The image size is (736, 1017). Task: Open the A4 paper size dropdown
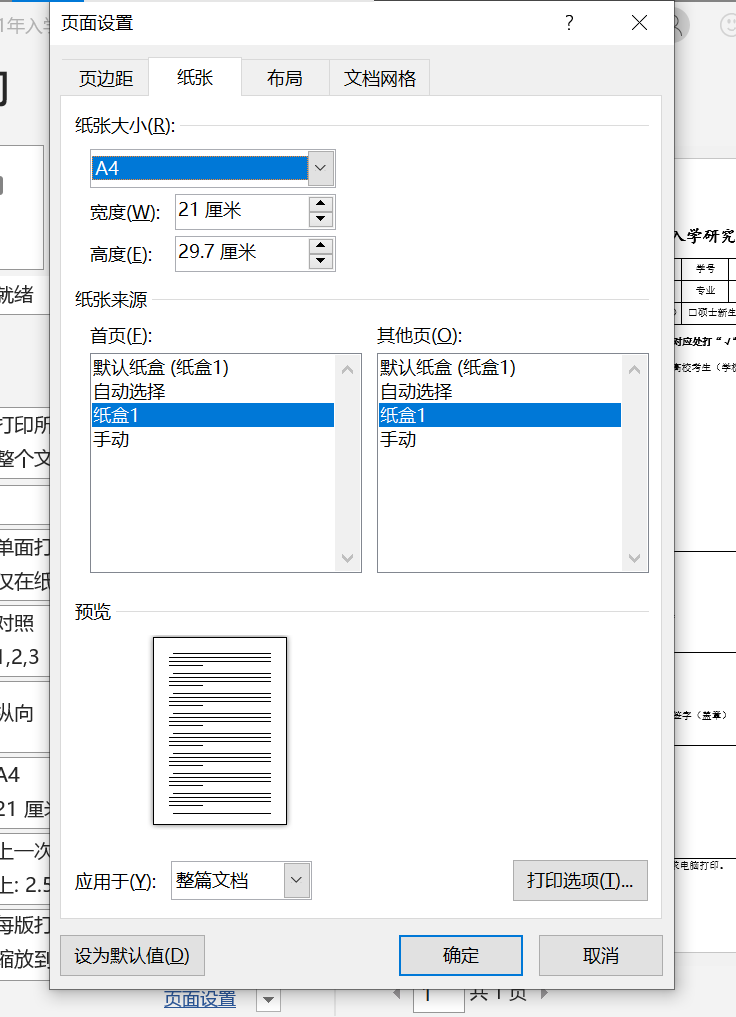(321, 168)
